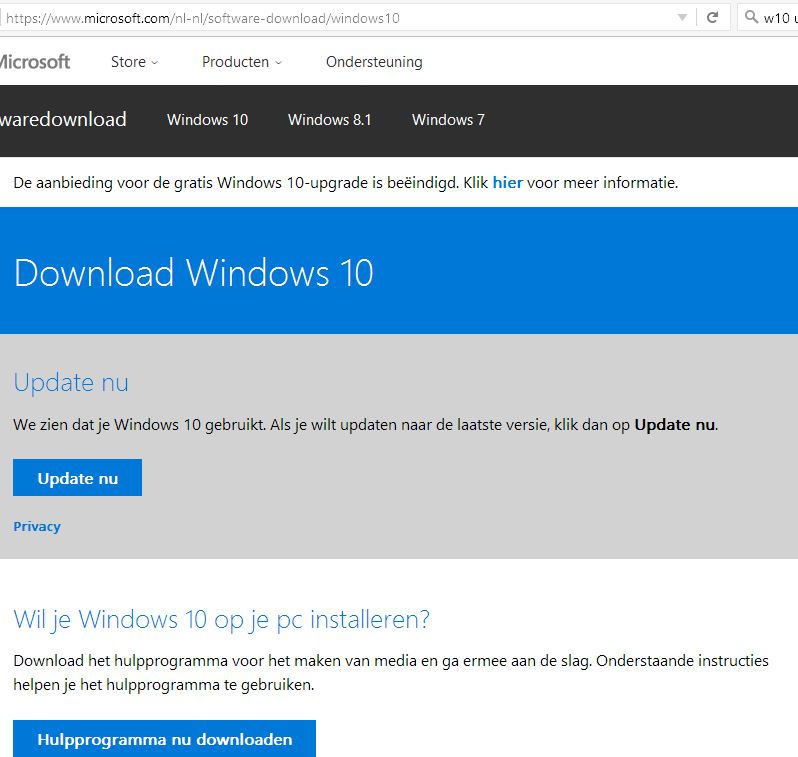Viewport: 798px width, 757px height.
Task: Reload the page with the refresh icon
Action: [712, 18]
